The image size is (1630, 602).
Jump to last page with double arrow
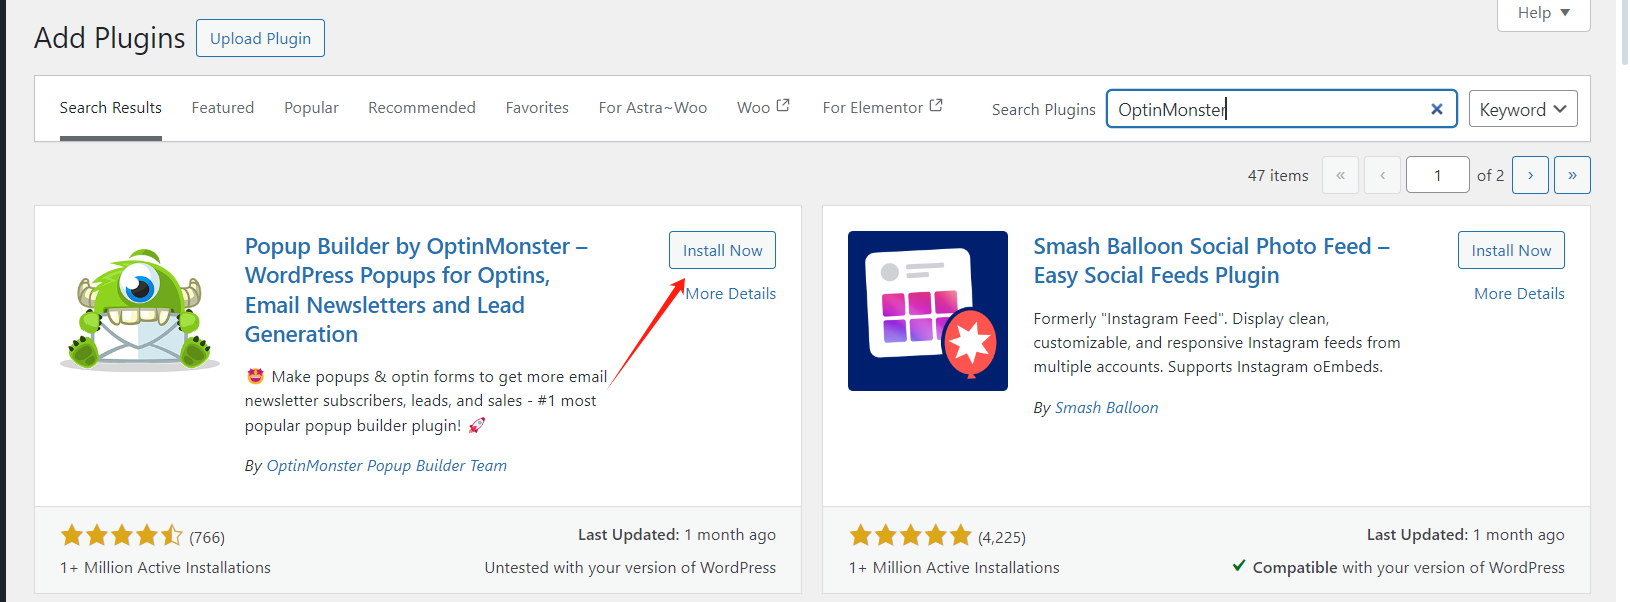1572,175
